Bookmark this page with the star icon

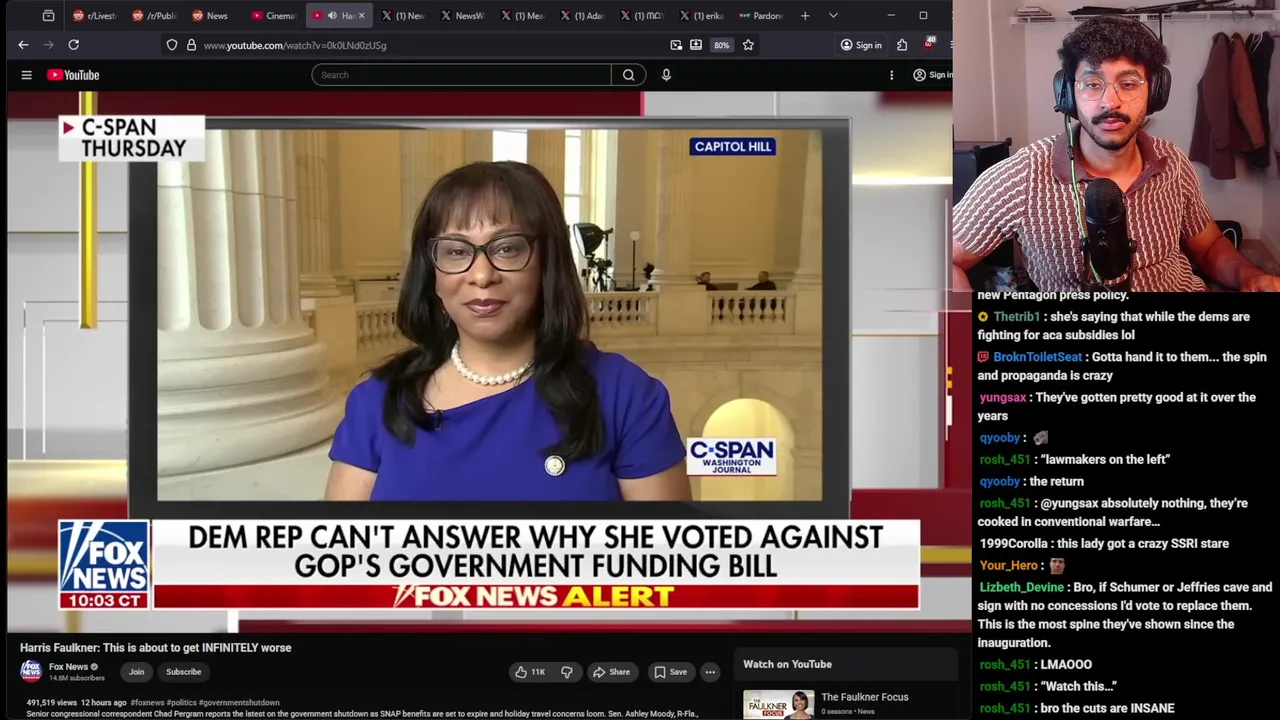pos(748,45)
